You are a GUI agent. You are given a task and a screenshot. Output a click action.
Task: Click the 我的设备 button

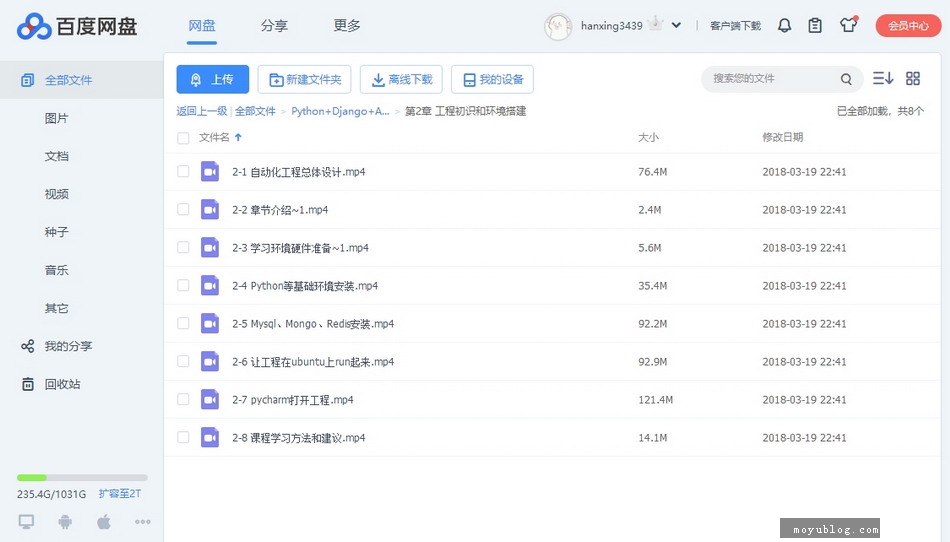[x=493, y=79]
